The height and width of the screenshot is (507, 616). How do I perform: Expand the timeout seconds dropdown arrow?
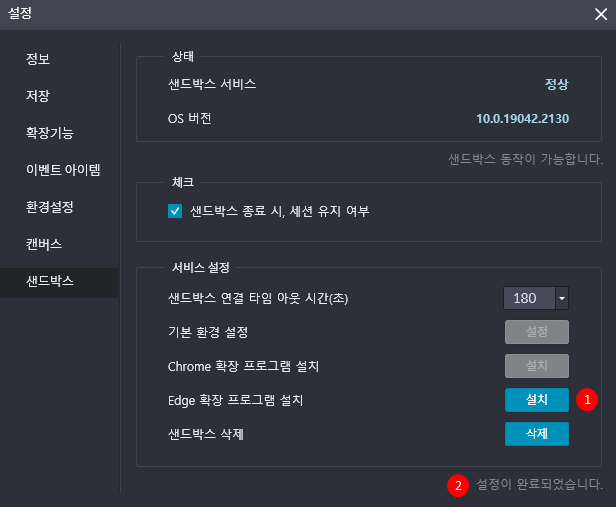562,298
